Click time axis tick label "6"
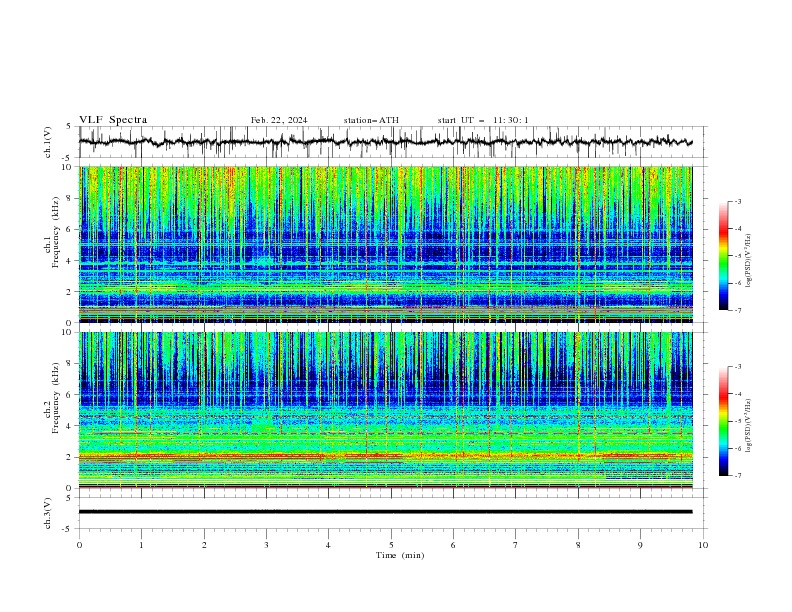The image size is (792, 612). point(453,545)
